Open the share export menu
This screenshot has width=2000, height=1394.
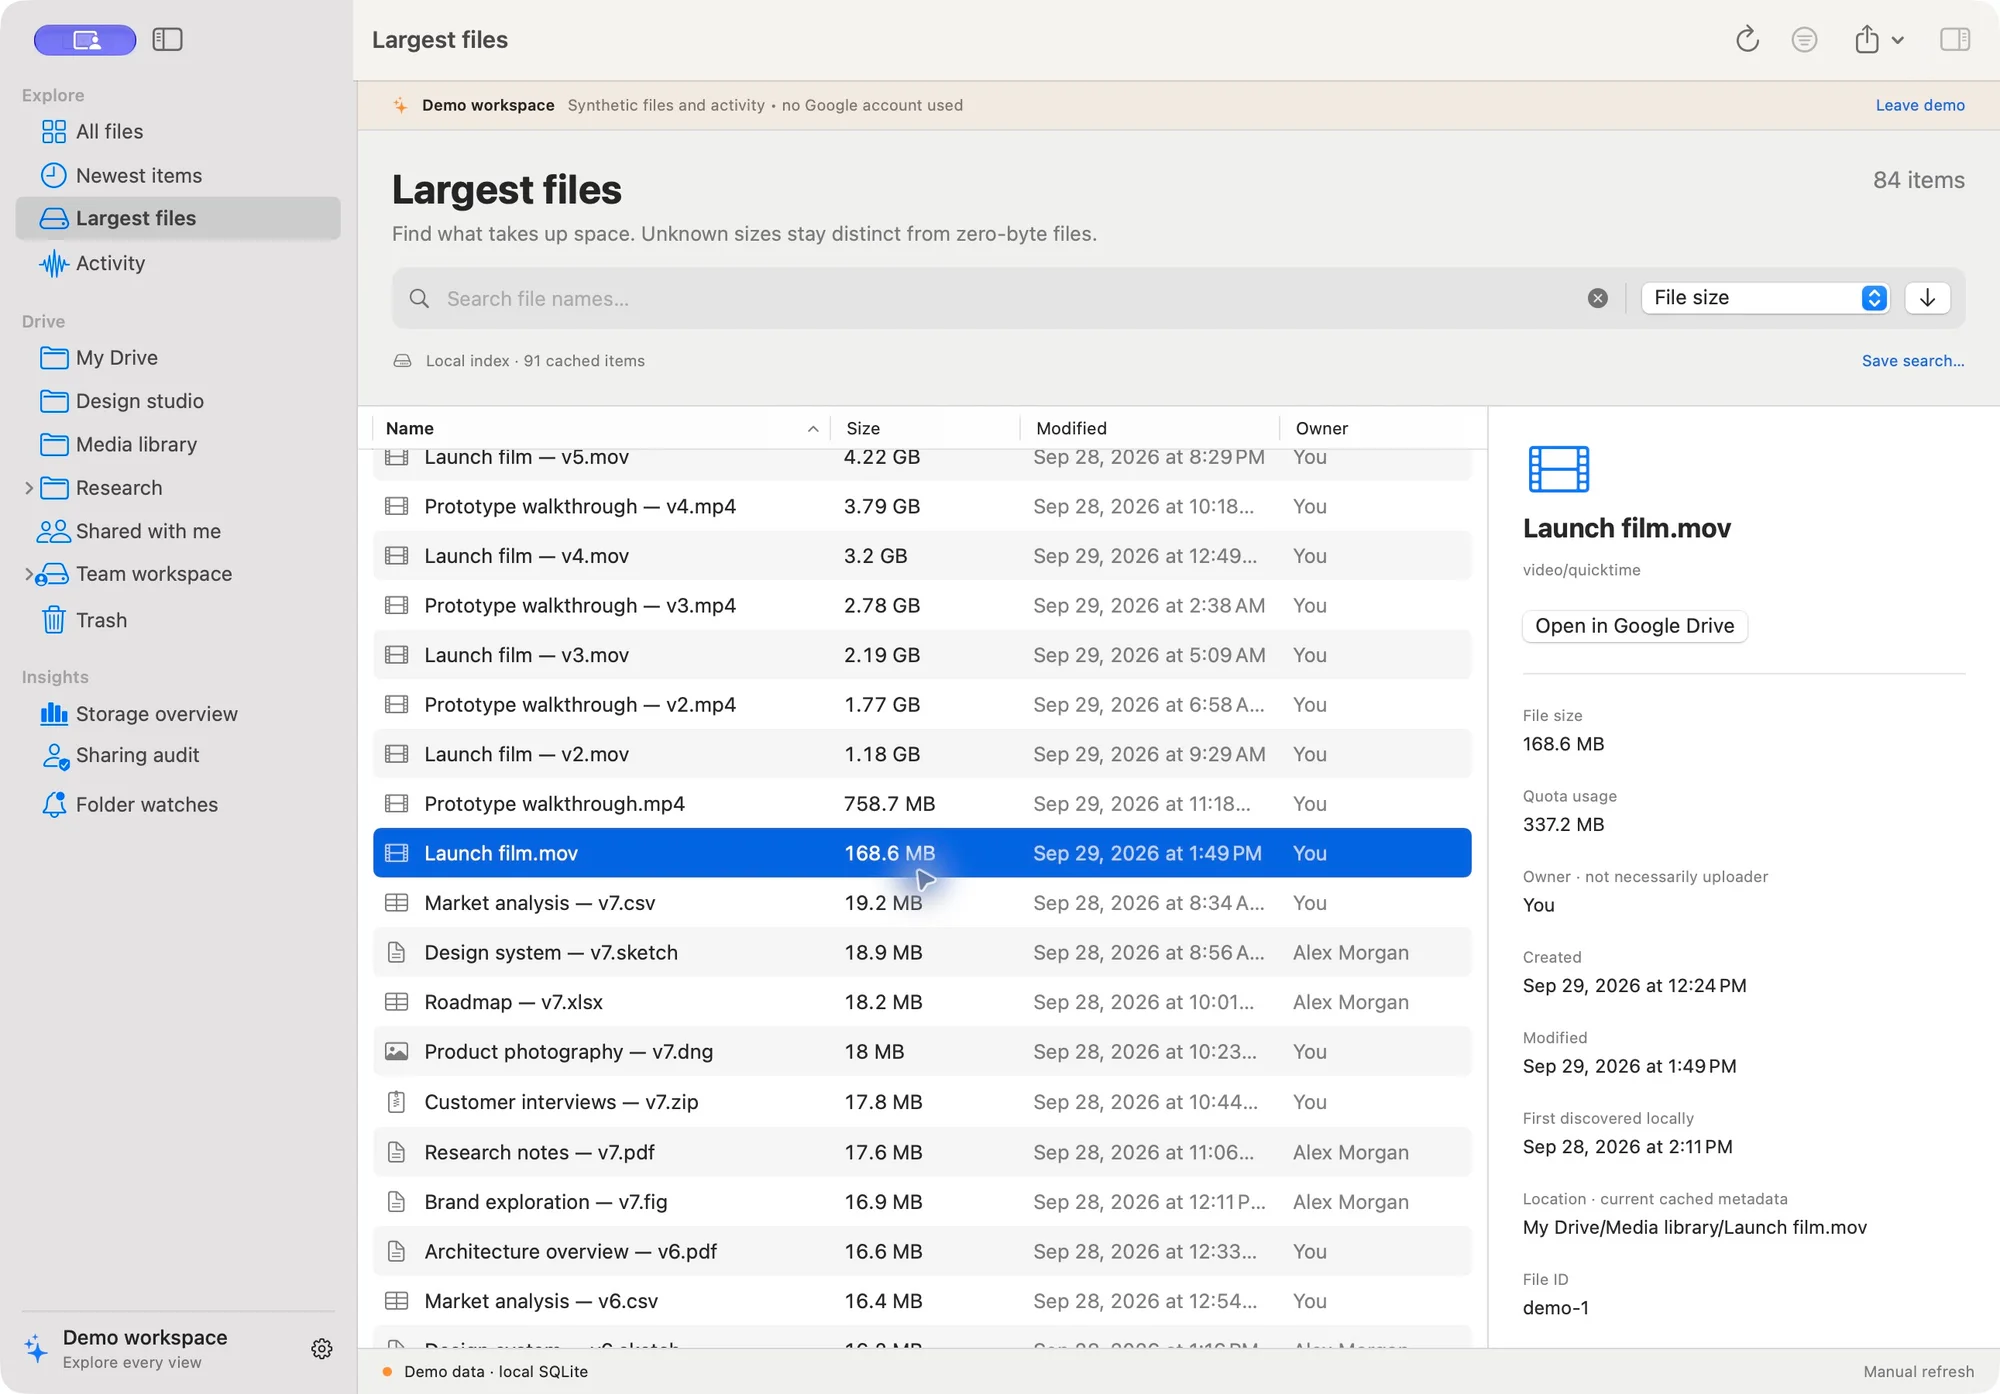(x=1878, y=40)
